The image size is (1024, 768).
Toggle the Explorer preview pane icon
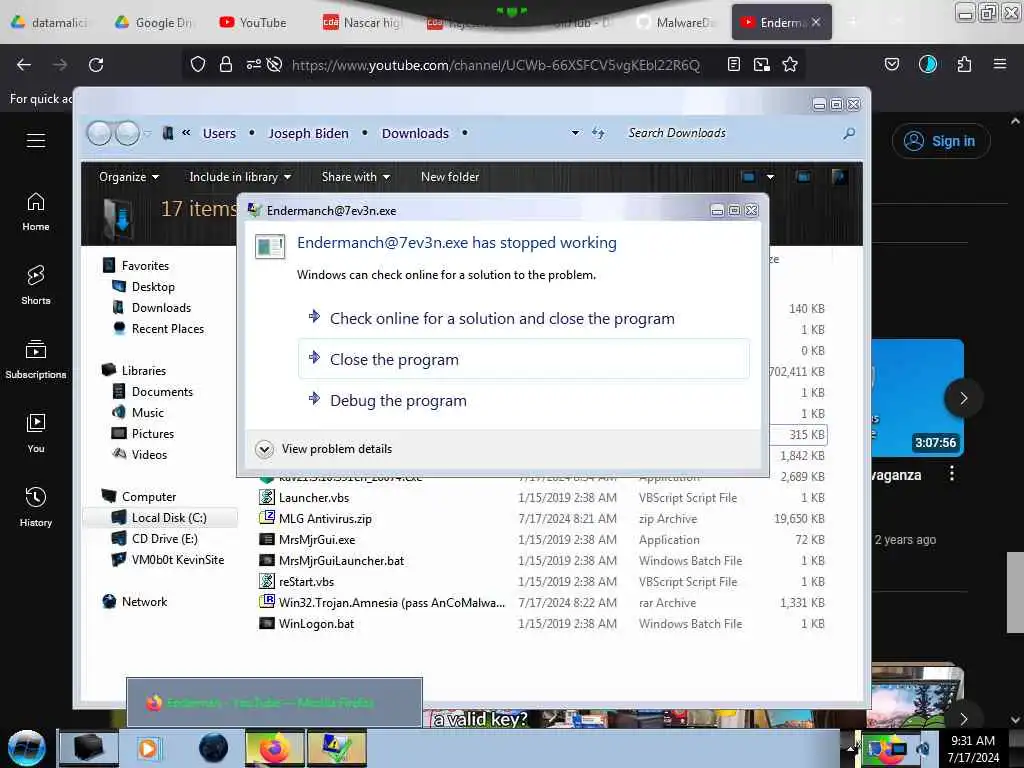pos(803,177)
